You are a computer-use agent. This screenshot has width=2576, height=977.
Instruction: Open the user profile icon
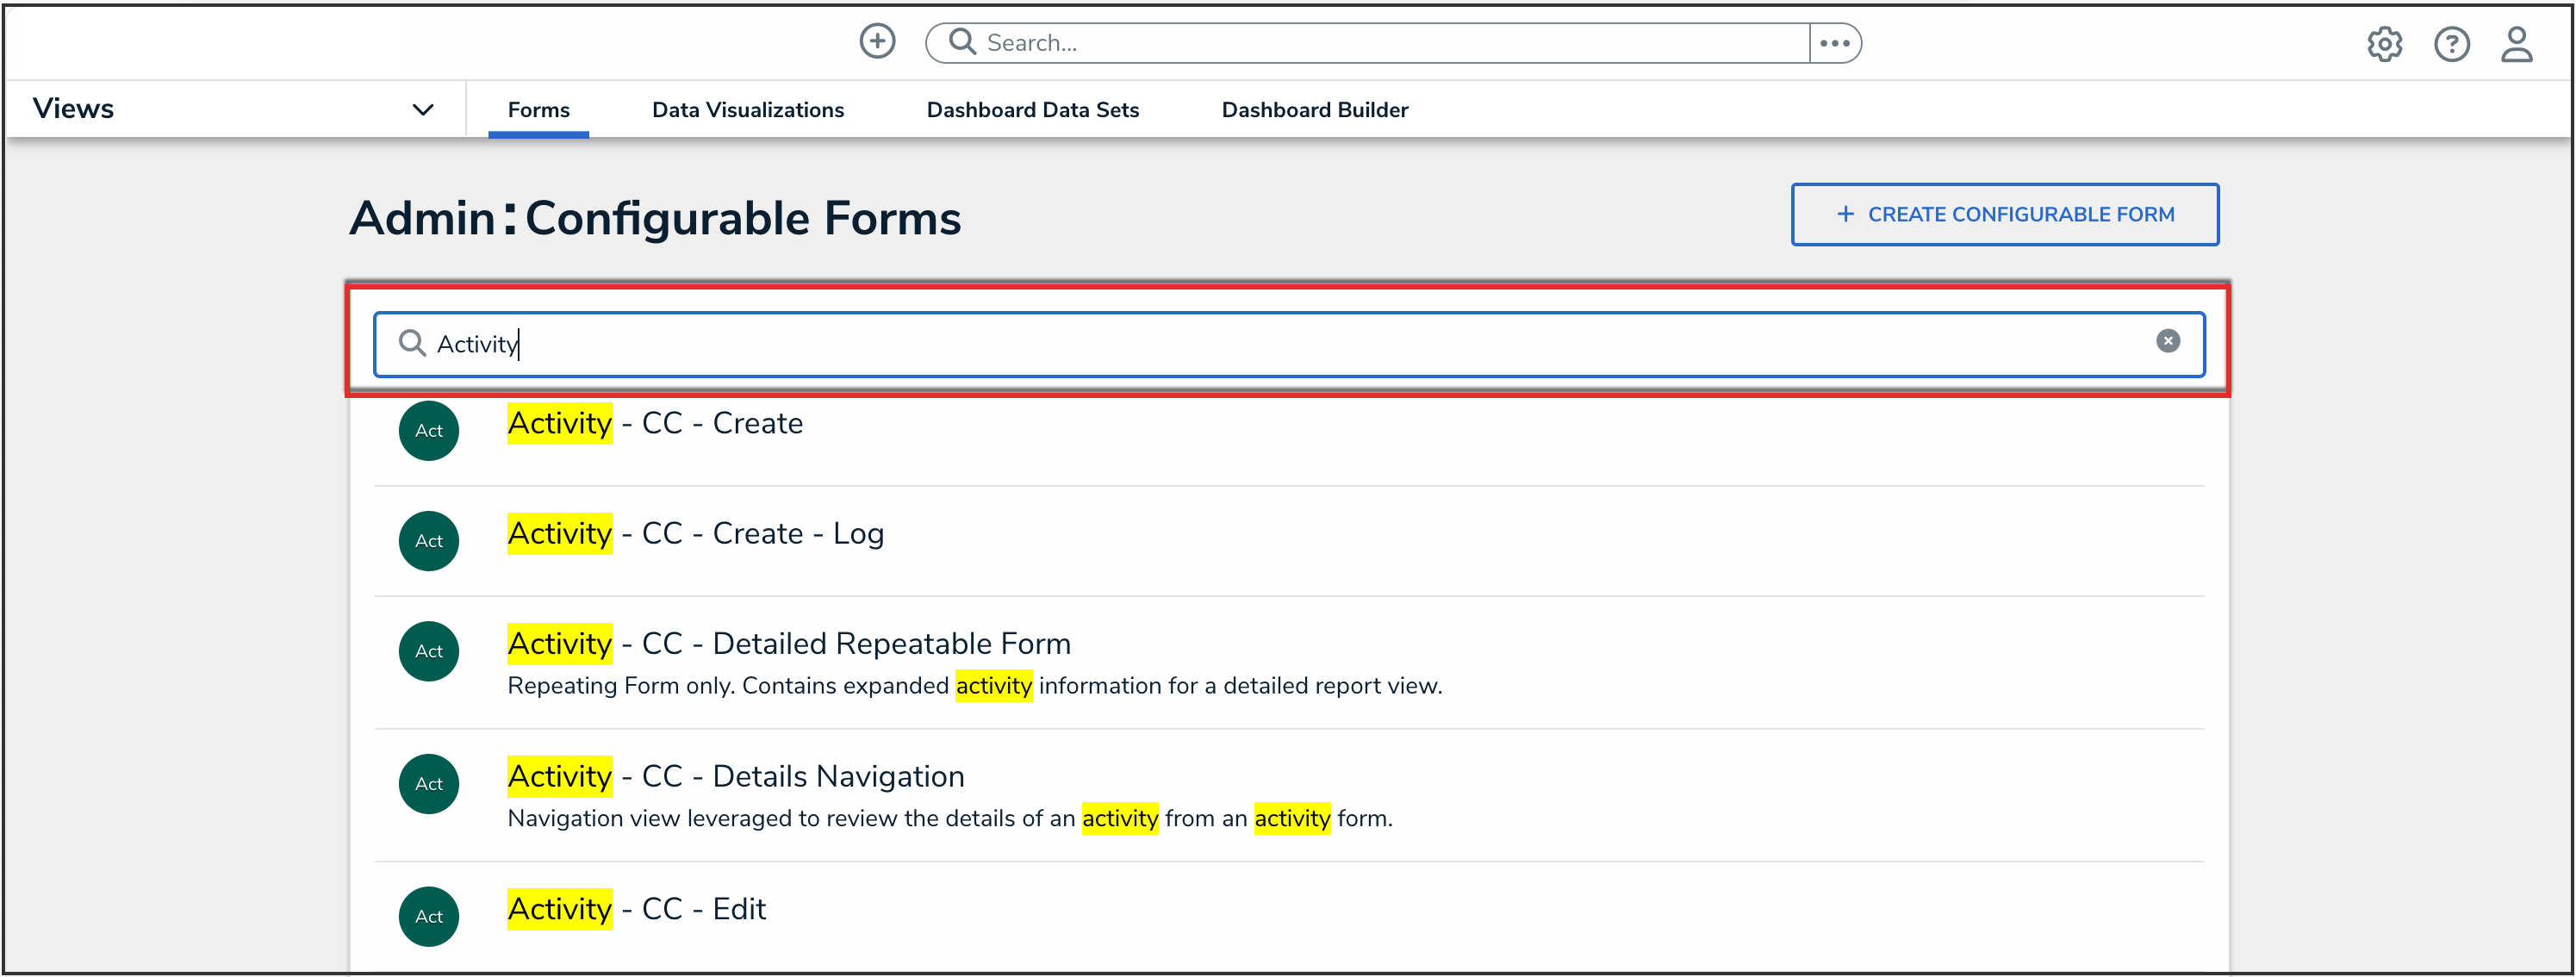(x=2516, y=44)
